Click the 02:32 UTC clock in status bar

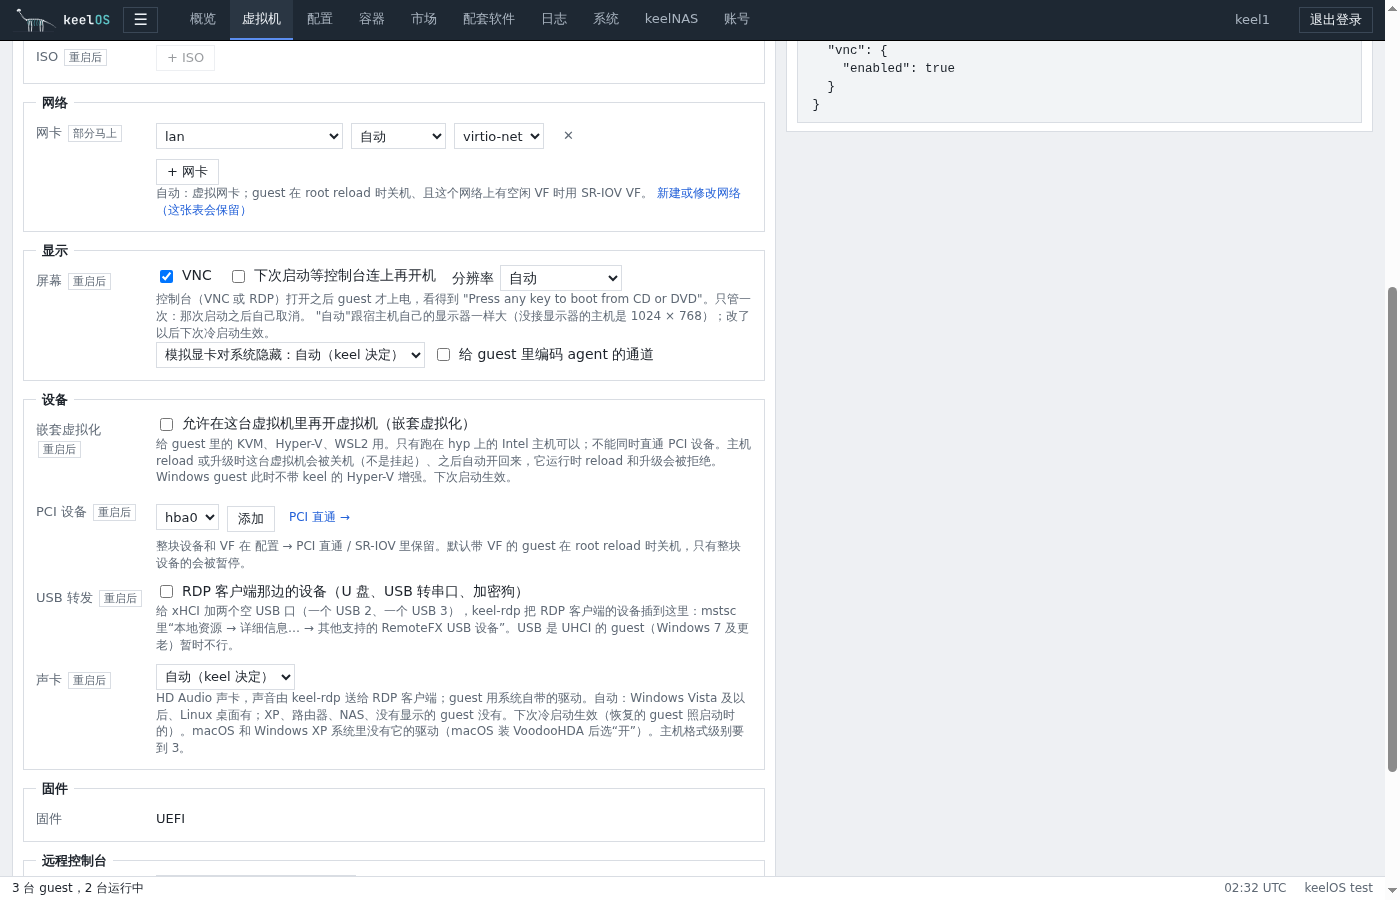[1255, 888]
